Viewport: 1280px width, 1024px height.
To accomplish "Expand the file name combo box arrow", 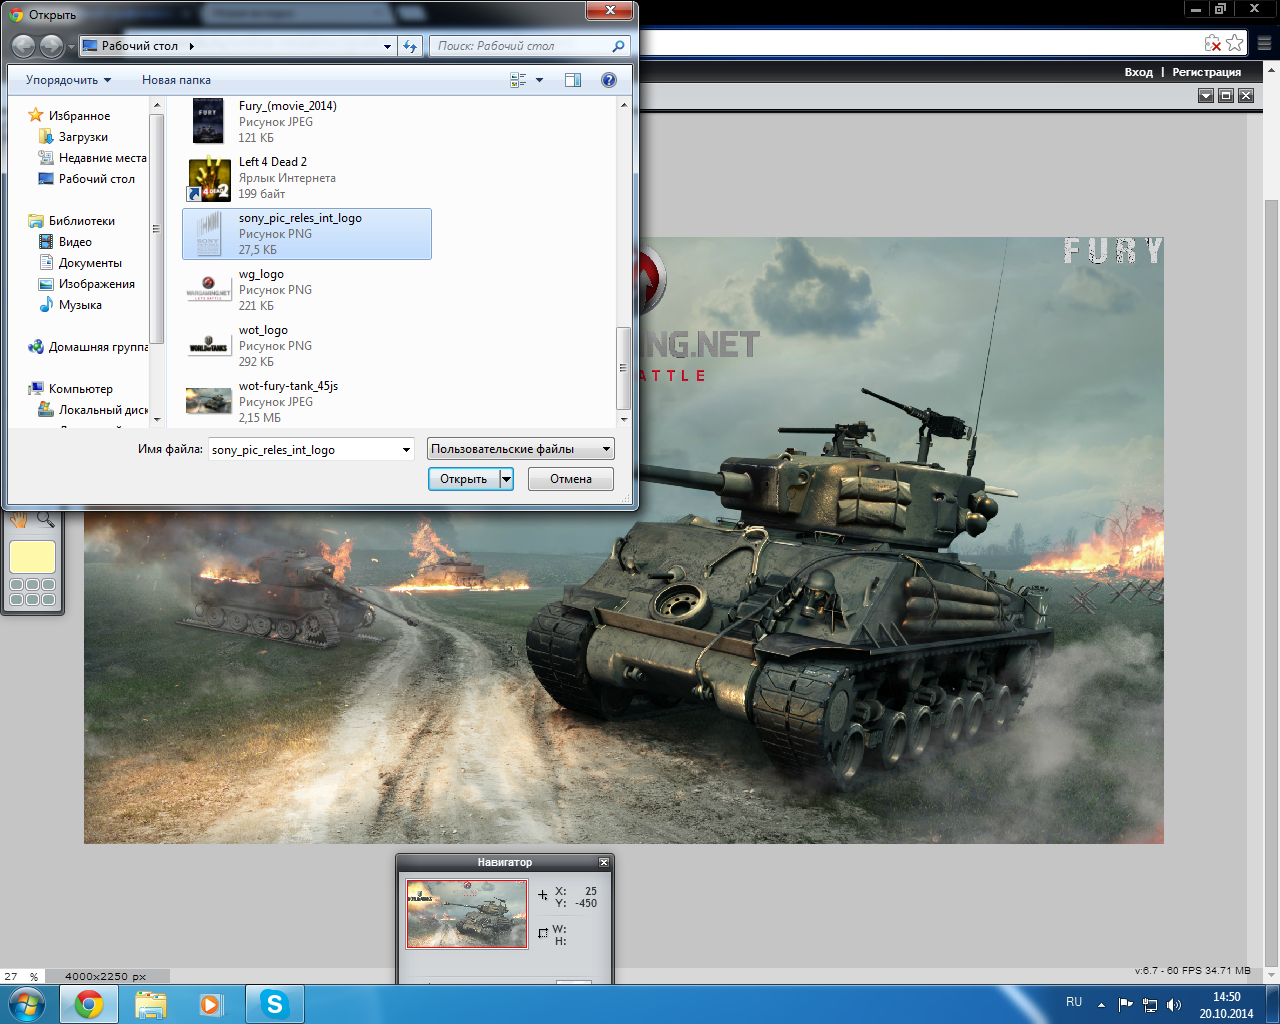I will click(x=406, y=450).
